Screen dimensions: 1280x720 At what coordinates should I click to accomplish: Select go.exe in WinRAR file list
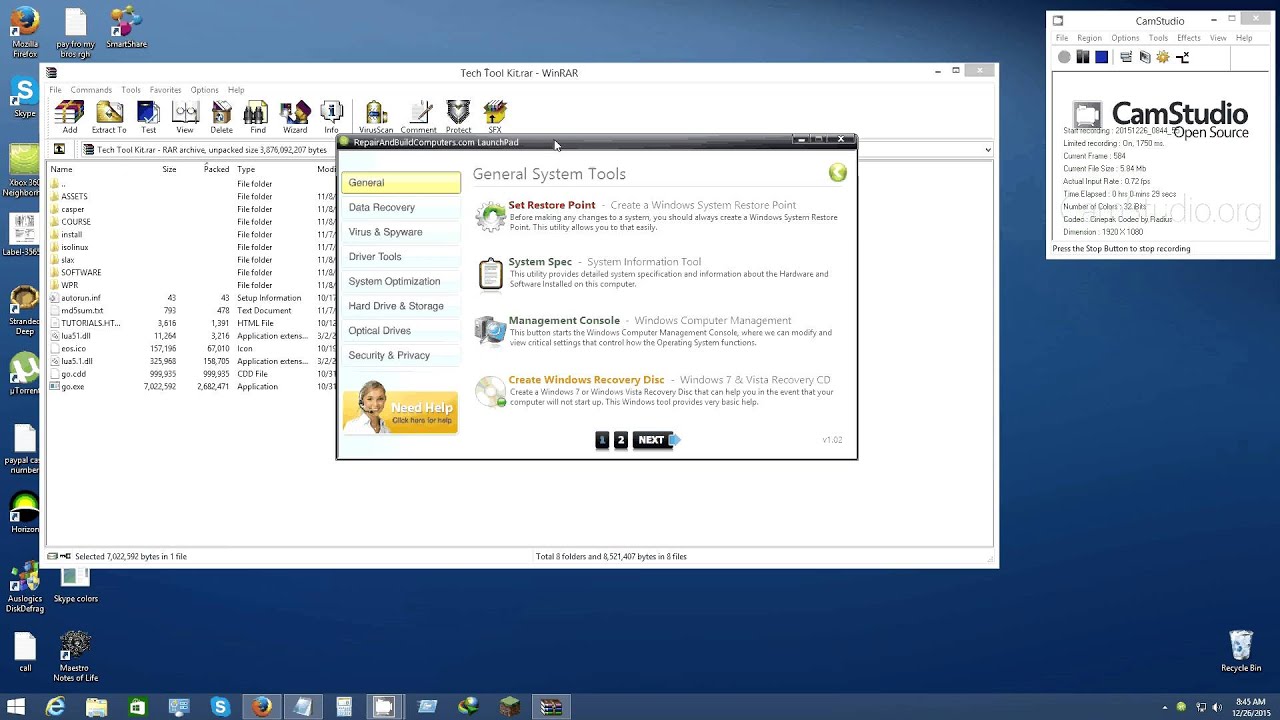pyautogui.click(x=72, y=386)
